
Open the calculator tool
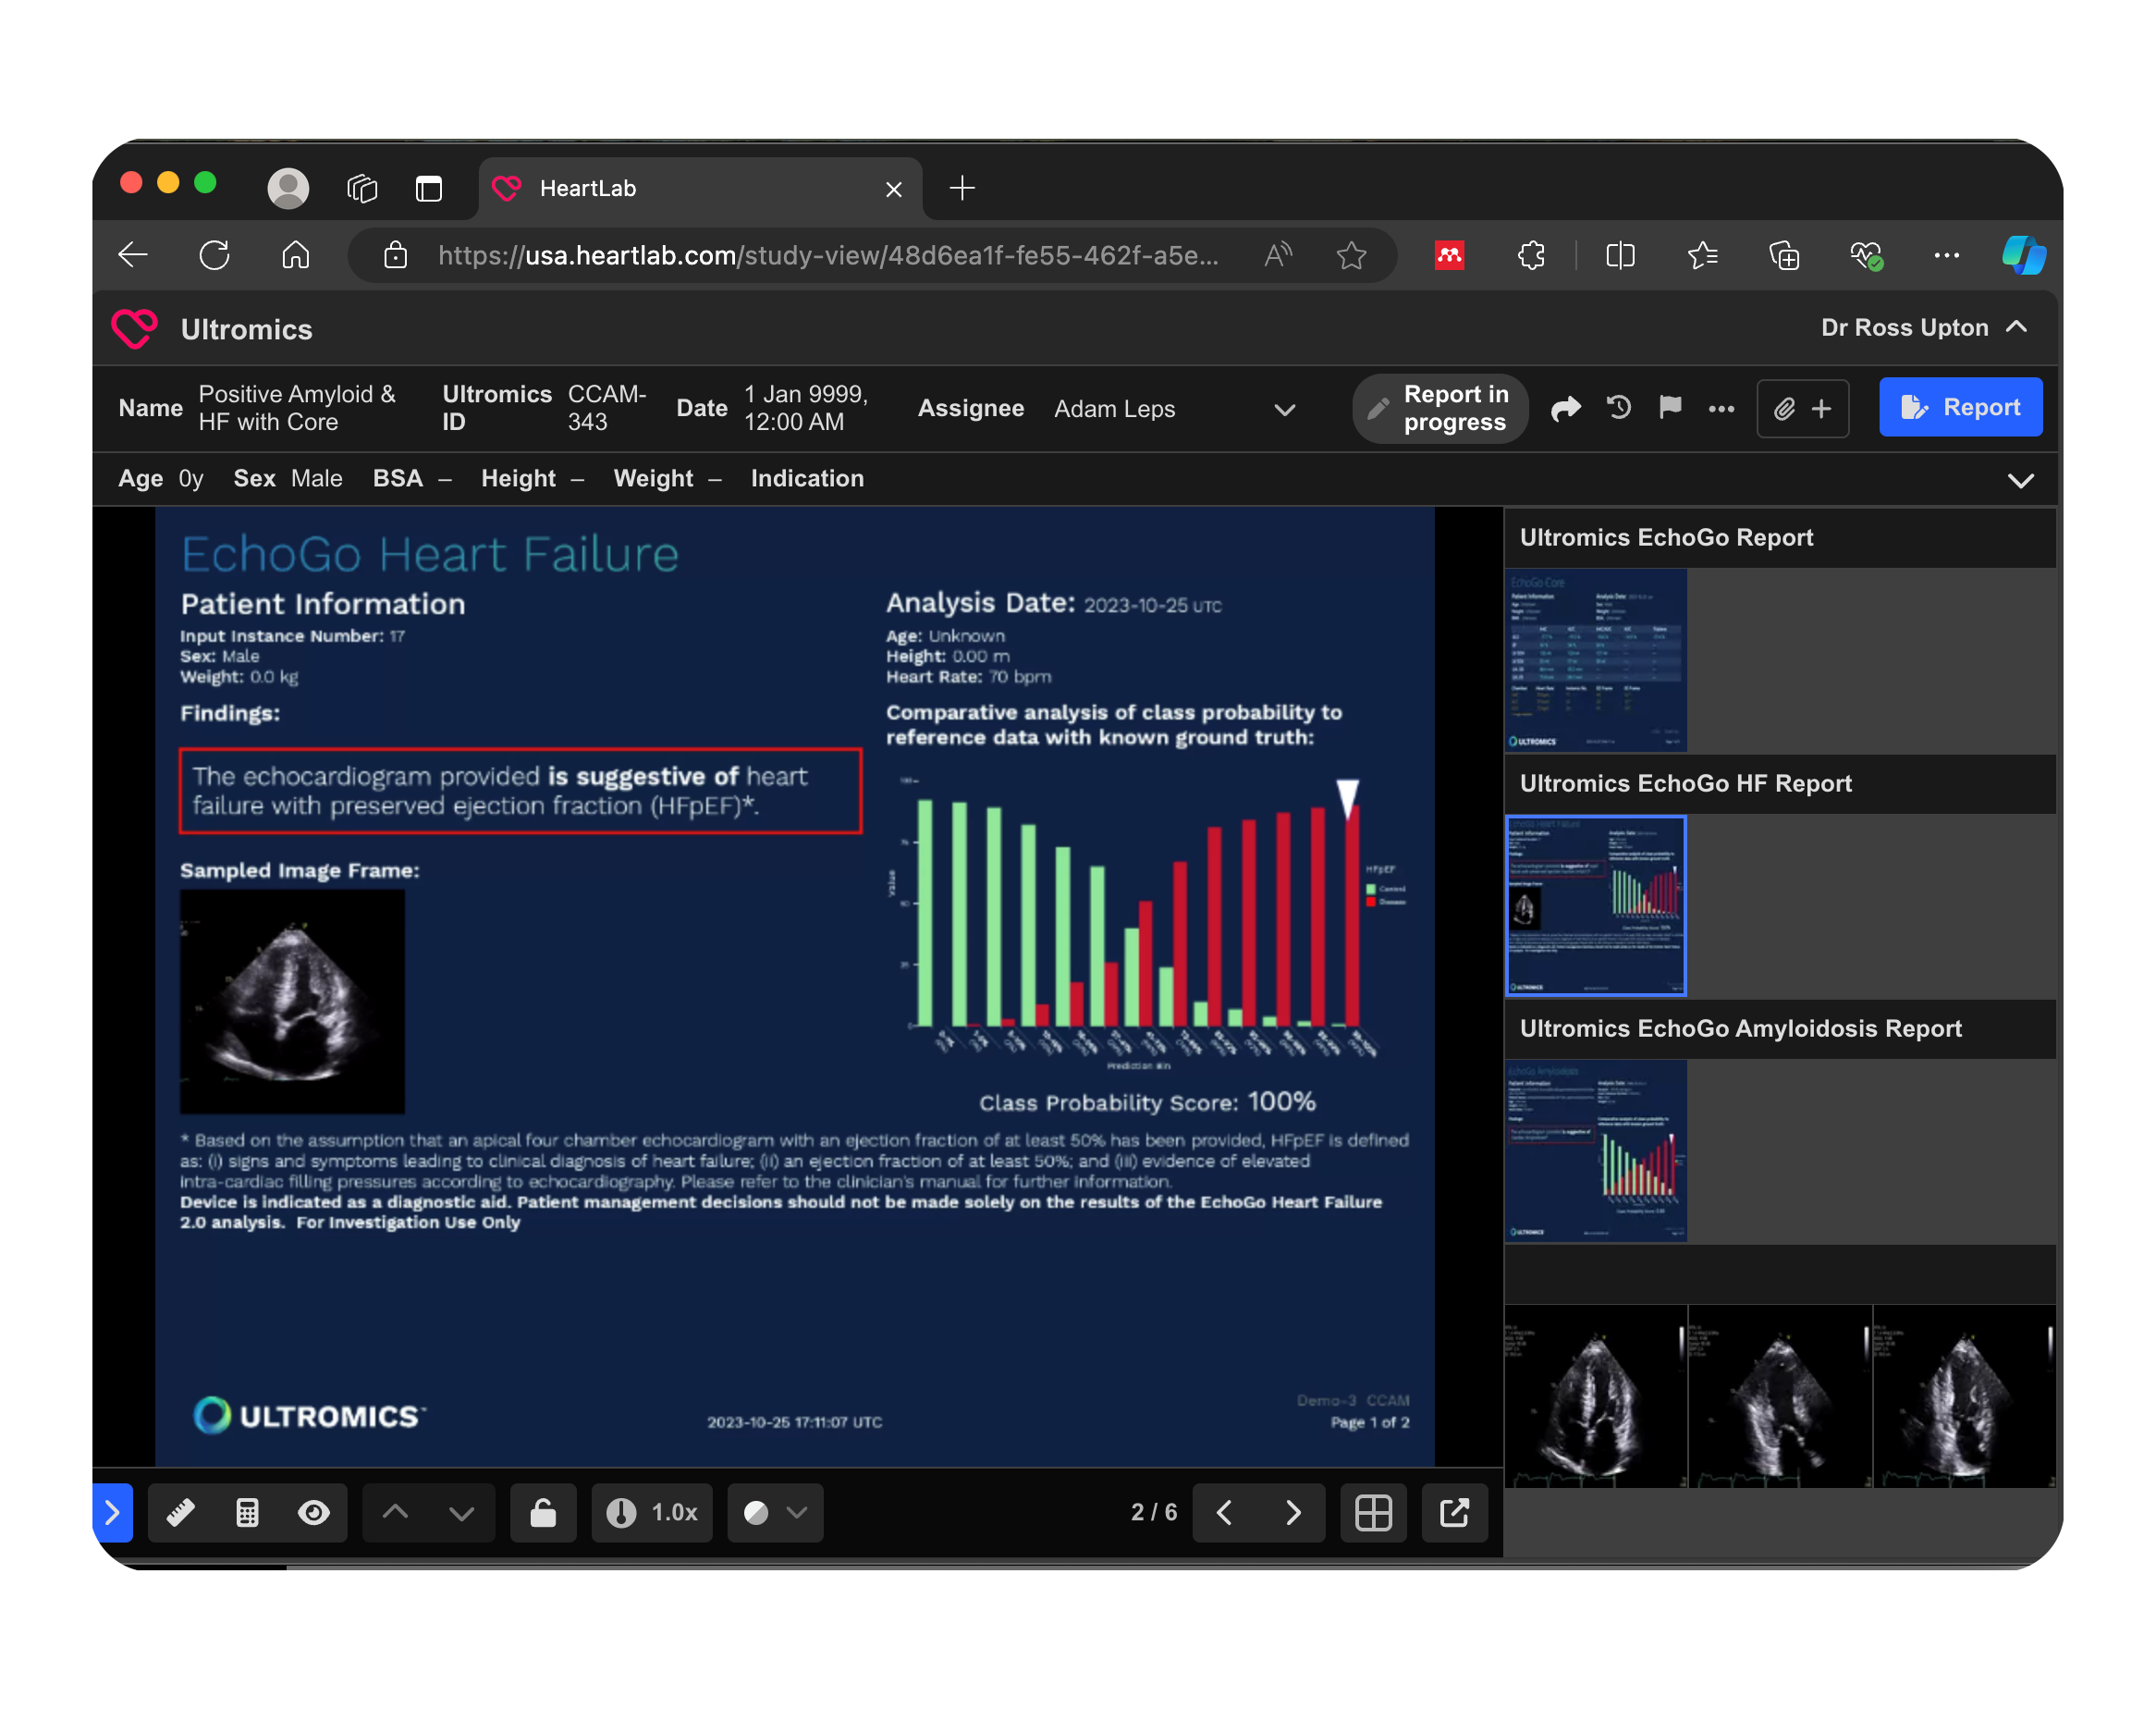click(247, 1513)
